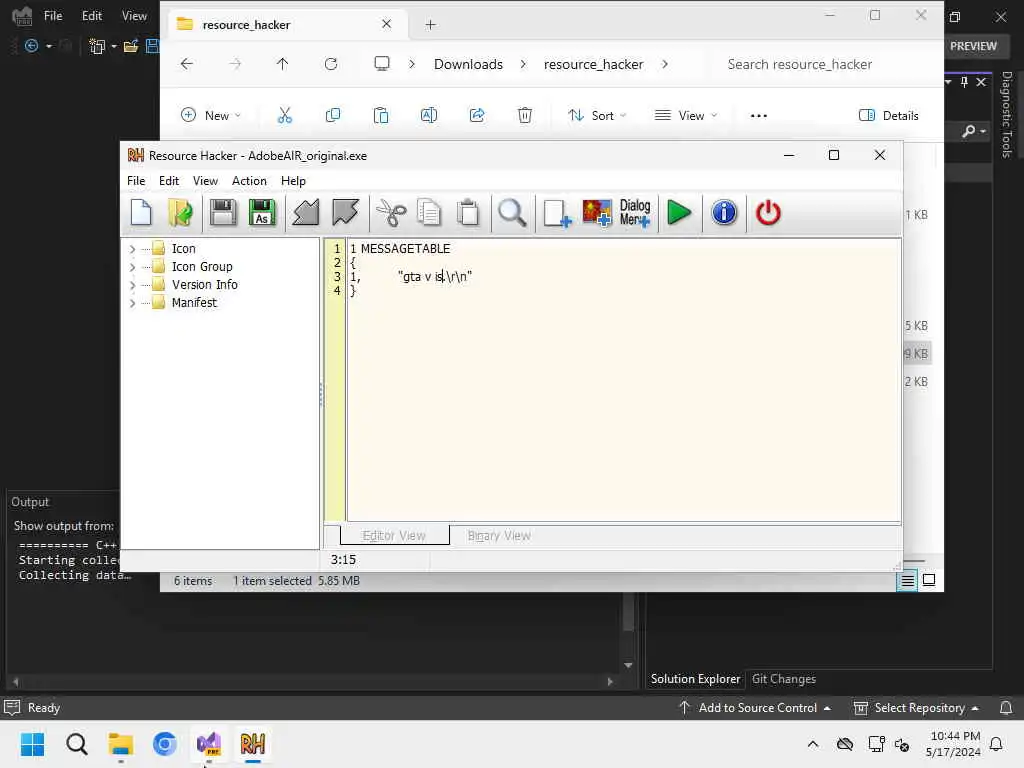Image resolution: width=1024 pixels, height=768 pixels.
Task: Expand the Icon Group tree folder
Action: (x=133, y=267)
